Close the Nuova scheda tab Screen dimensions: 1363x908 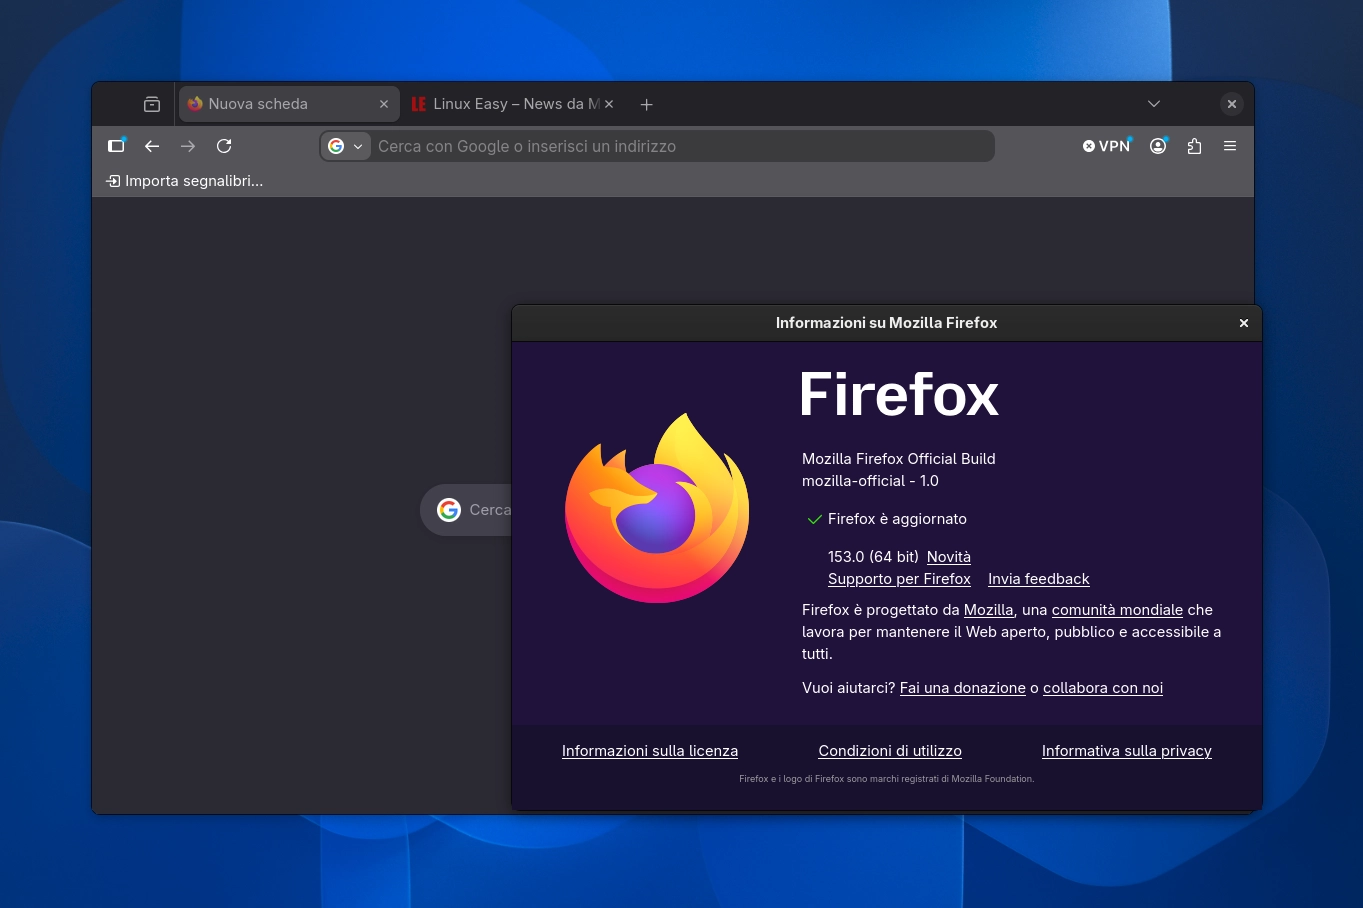[384, 104]
